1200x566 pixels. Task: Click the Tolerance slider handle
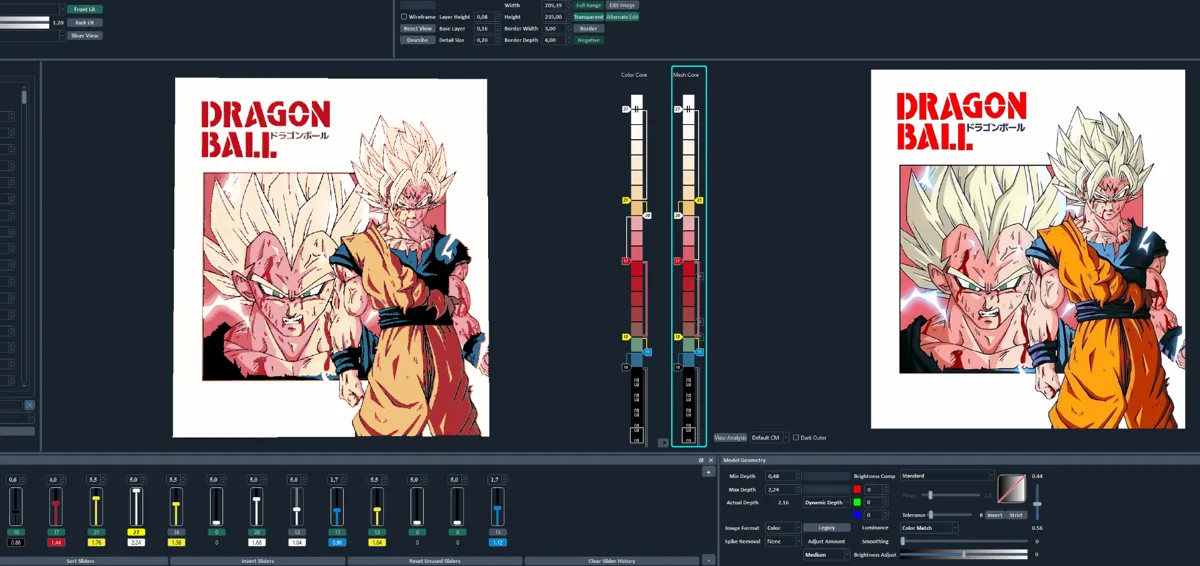[x=931, y=515]
